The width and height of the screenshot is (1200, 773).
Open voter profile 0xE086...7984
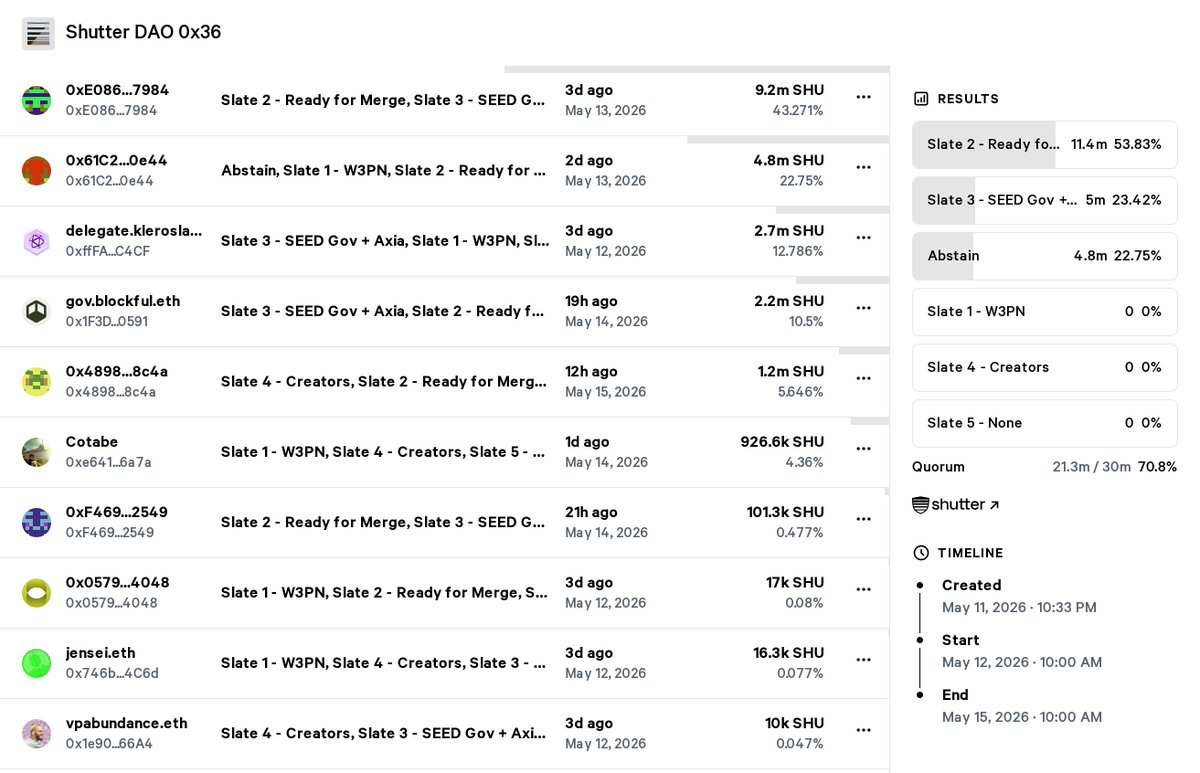point(117,90)
